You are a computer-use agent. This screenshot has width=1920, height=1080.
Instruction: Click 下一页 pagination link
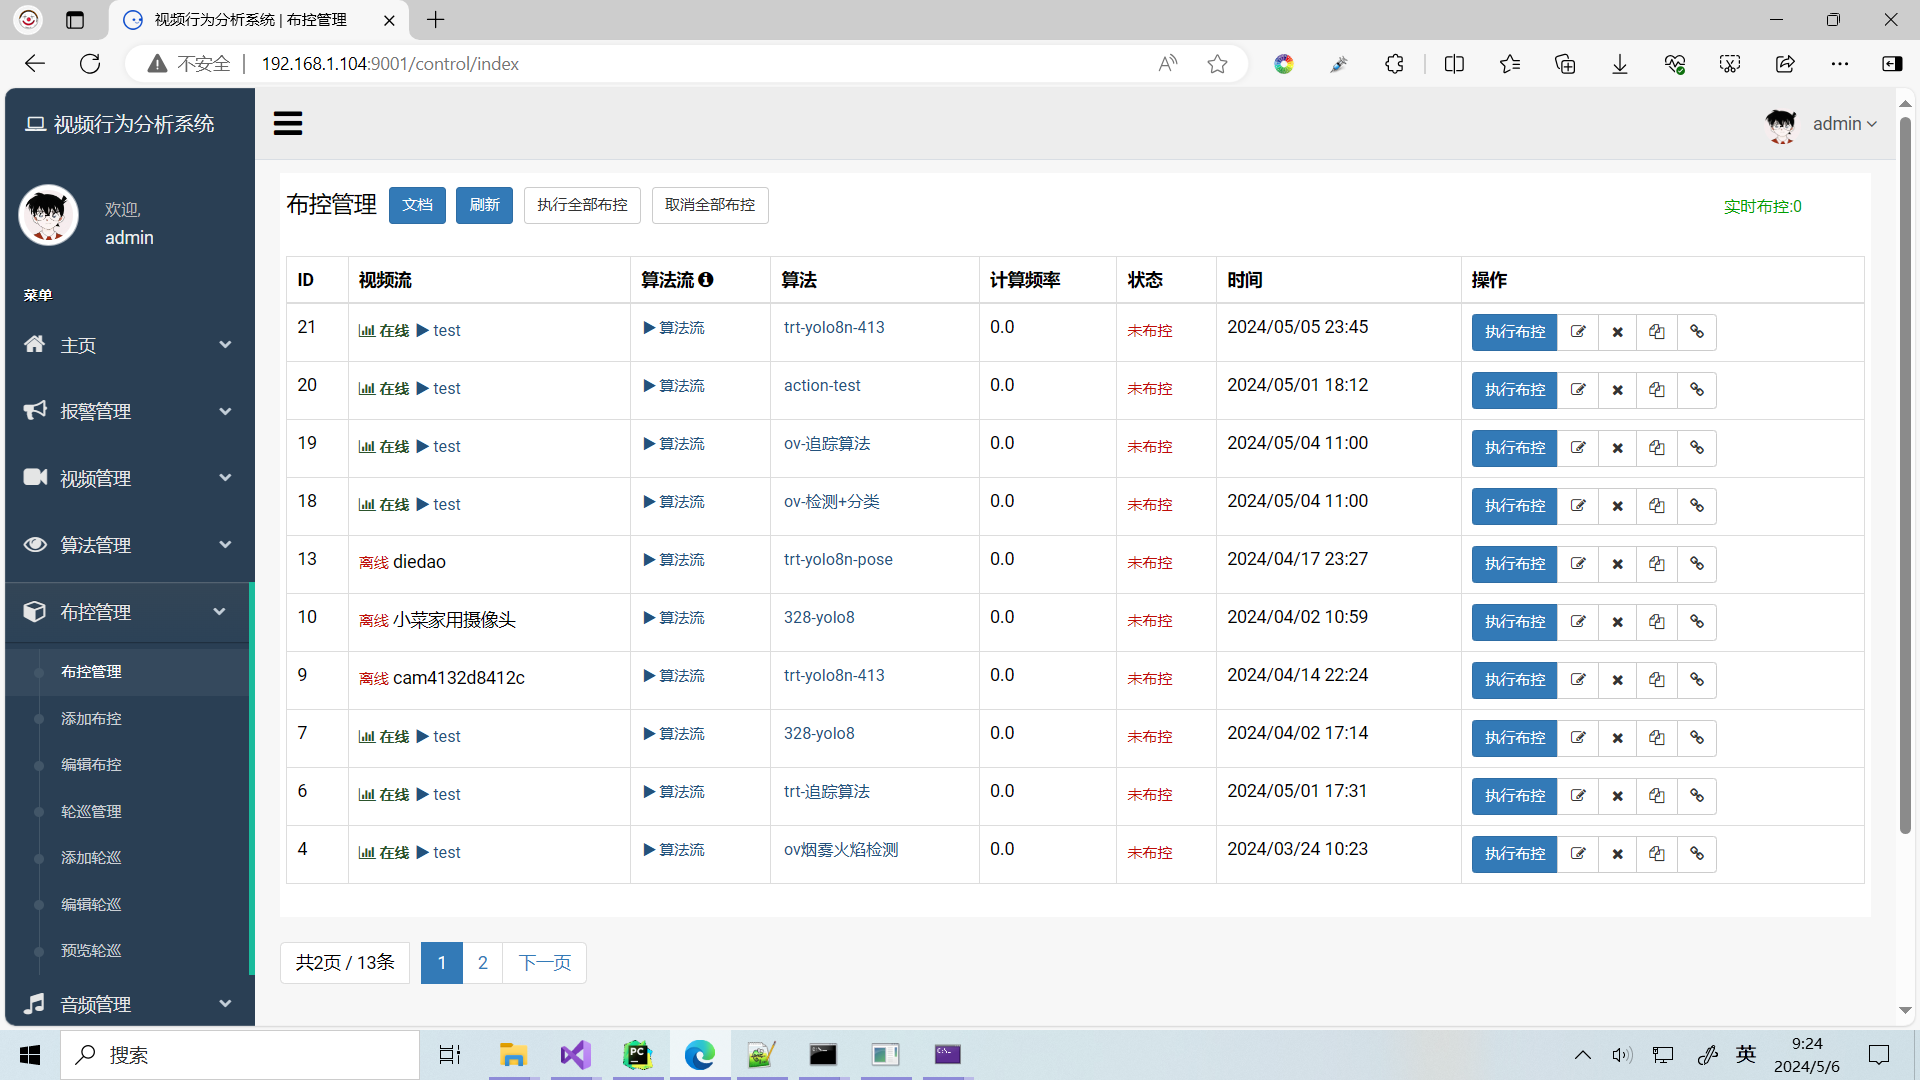(544, 963)
